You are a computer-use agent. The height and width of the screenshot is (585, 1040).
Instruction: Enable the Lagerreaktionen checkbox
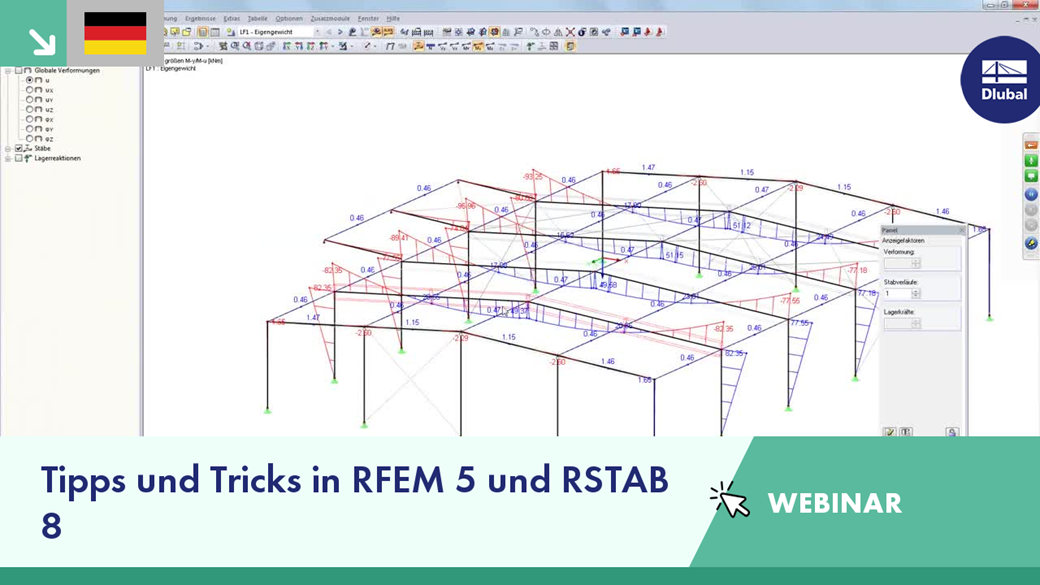pos(19,159)
